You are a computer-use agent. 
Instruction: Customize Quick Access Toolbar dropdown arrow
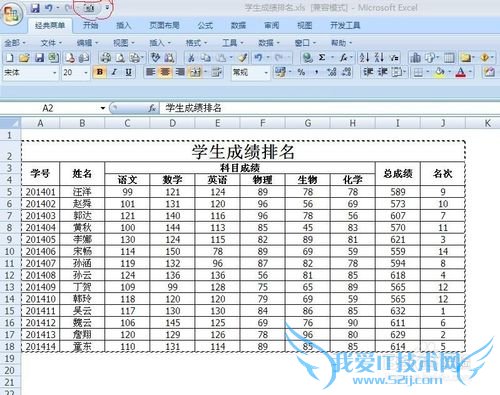tap(107, 7)
